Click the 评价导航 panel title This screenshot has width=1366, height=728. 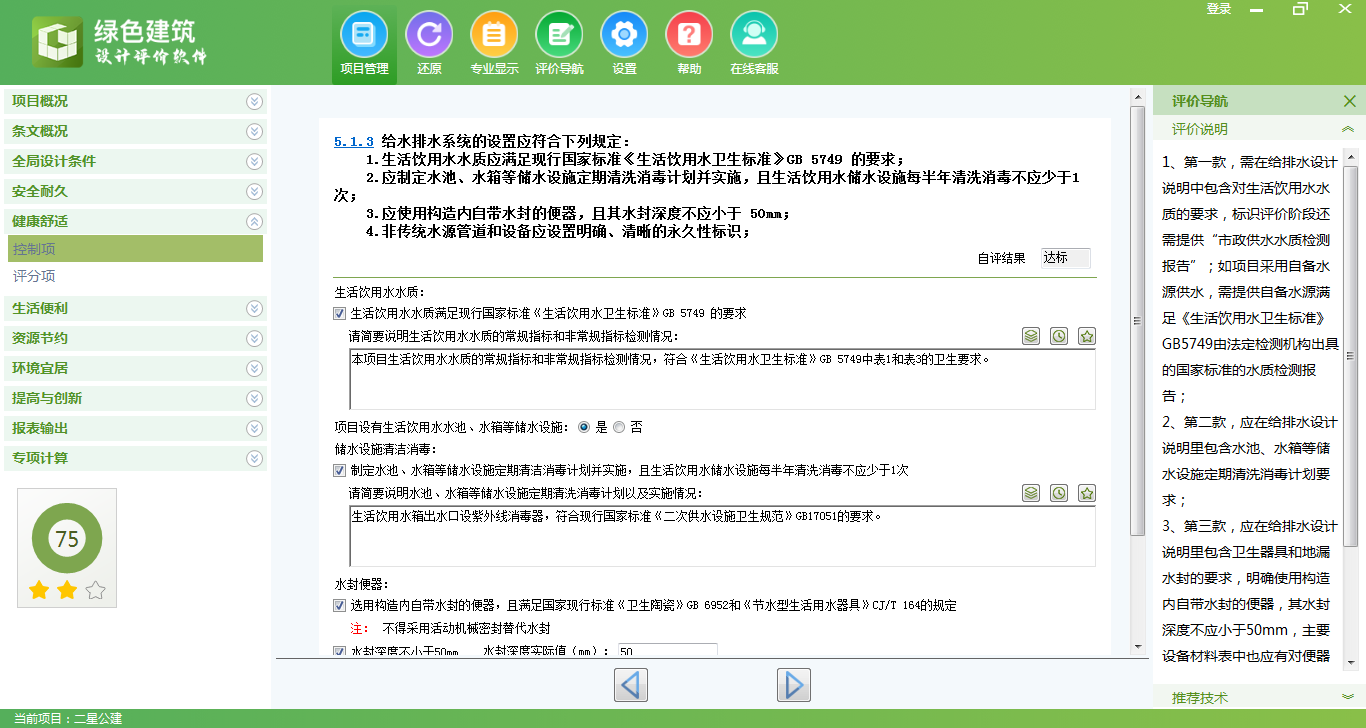(x=1200, y=101)
